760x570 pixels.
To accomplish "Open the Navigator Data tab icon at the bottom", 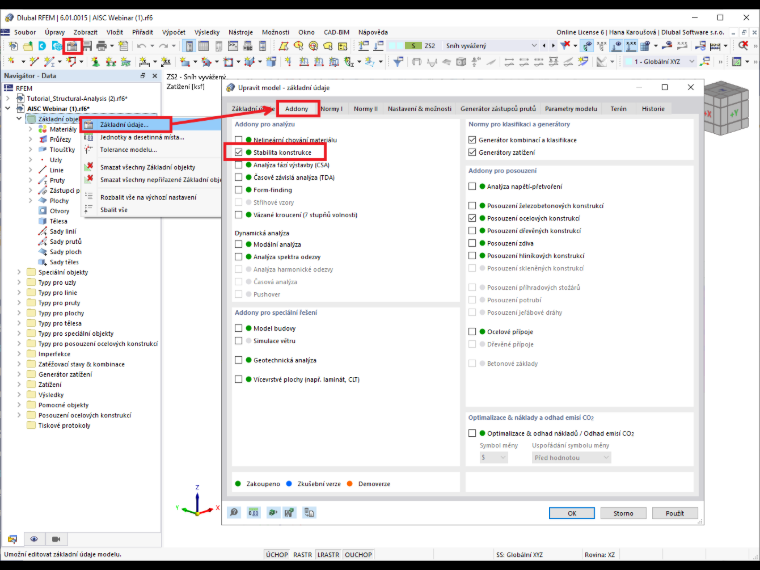I will [13, 539].
